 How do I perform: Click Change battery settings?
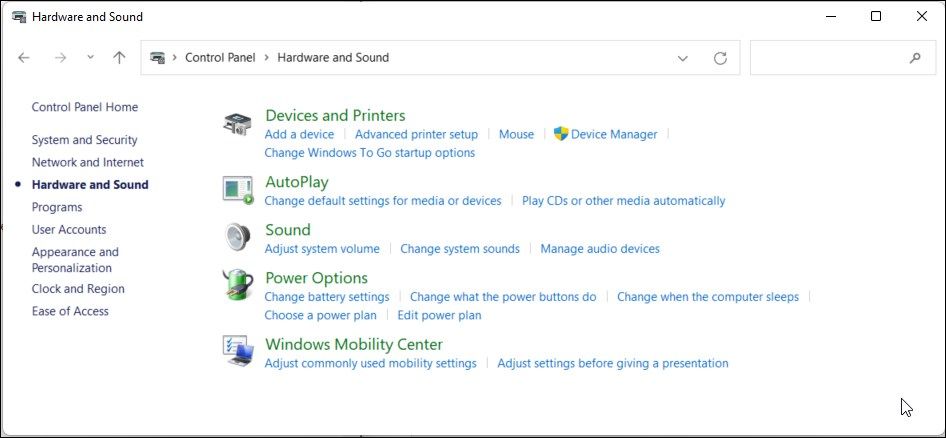tap(327, 297)
